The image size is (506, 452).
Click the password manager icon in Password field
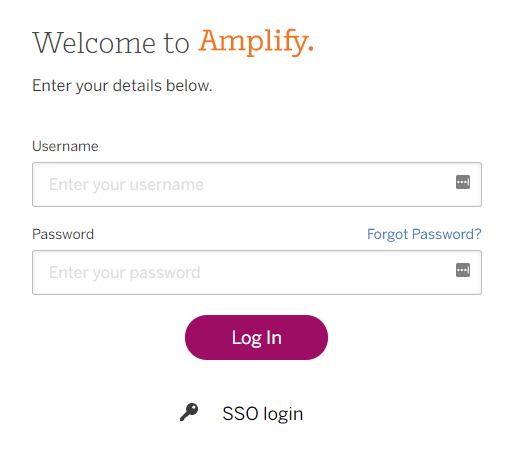point(463,270)
